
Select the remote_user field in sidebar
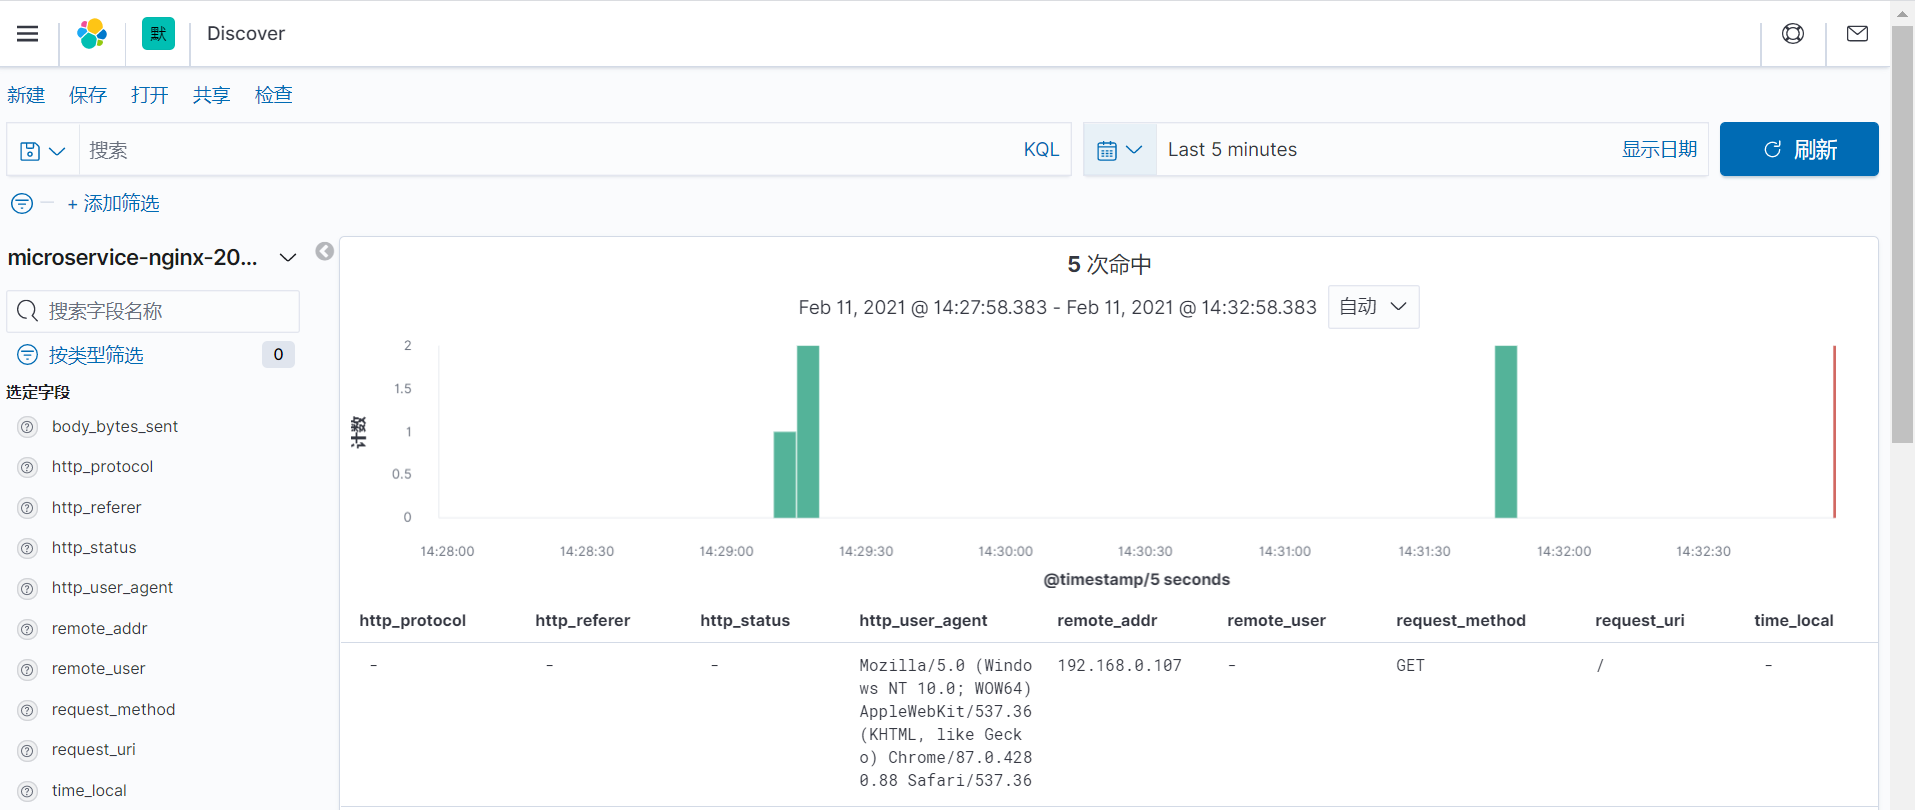click(98, 669)
